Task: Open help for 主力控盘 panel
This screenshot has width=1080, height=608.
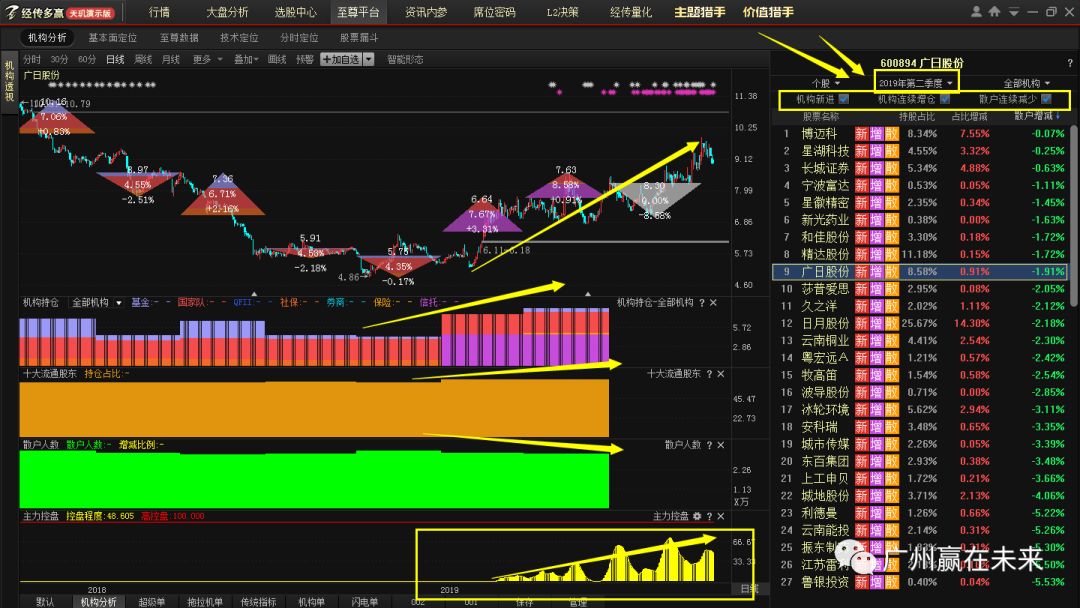Action: [709, 516]
